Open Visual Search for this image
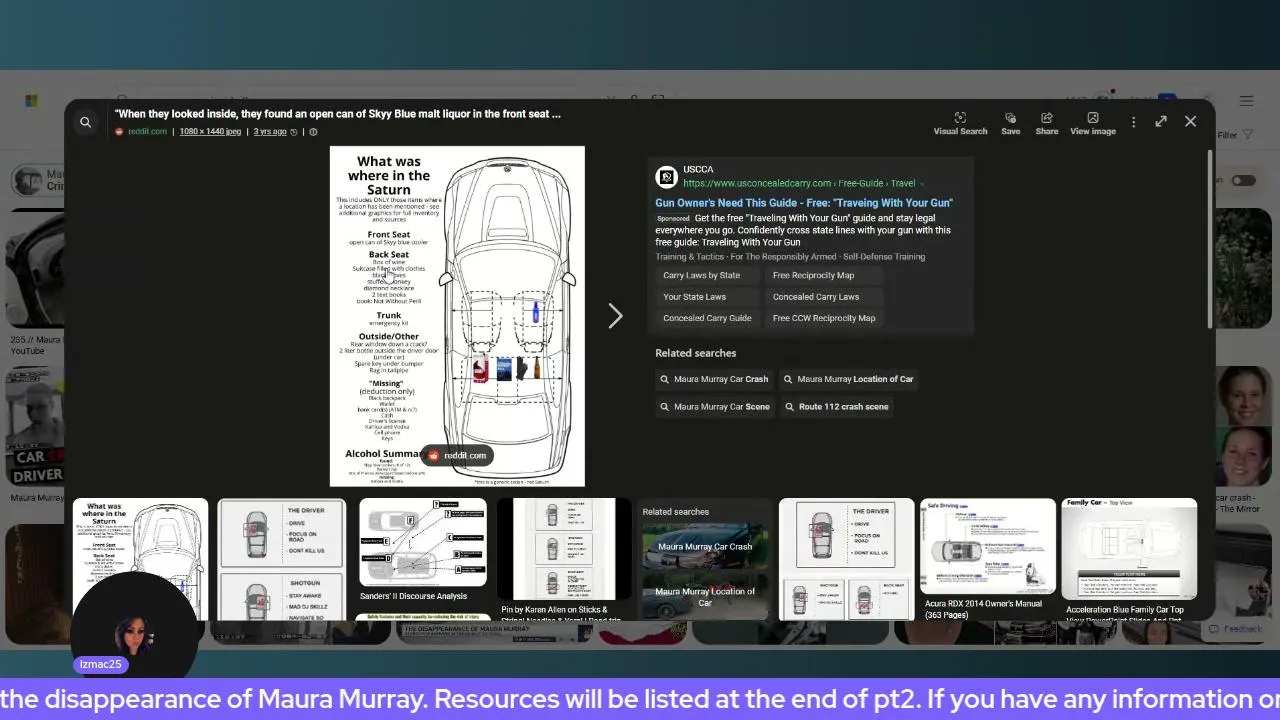Viewport: 1280px width, 720px height. point(960,124)
